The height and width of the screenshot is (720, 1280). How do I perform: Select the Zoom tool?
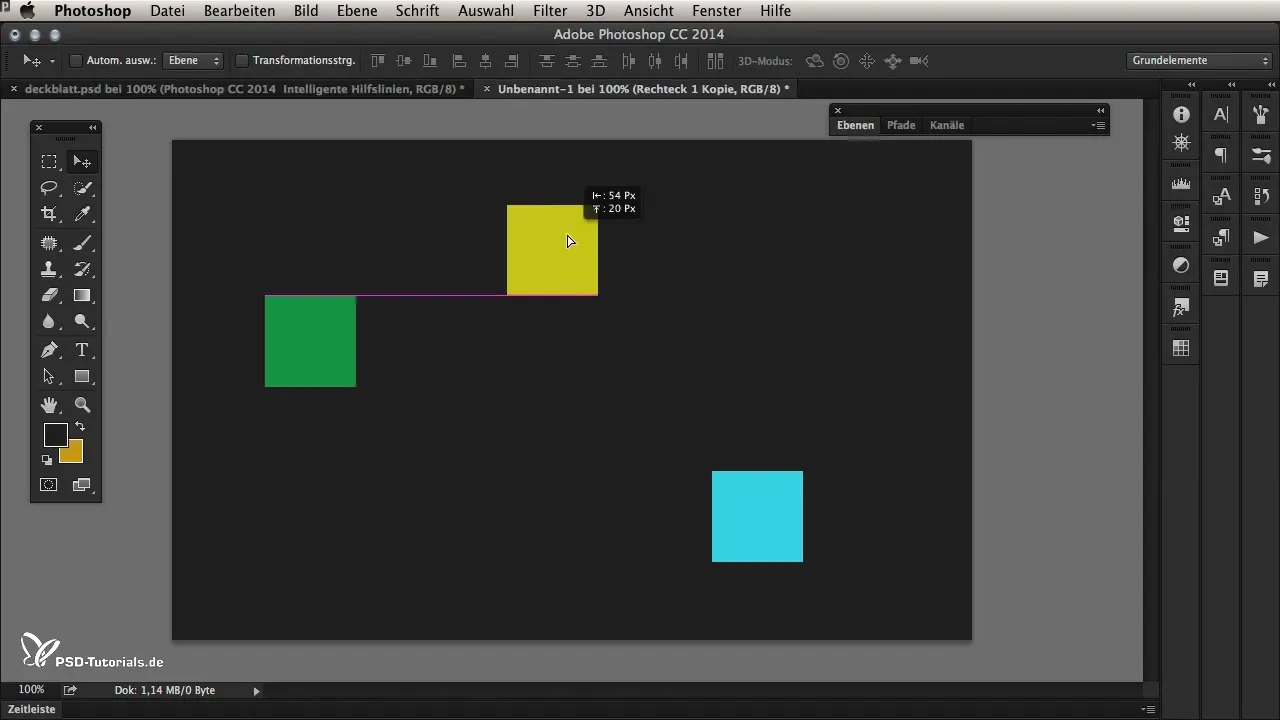coord(82,405)
